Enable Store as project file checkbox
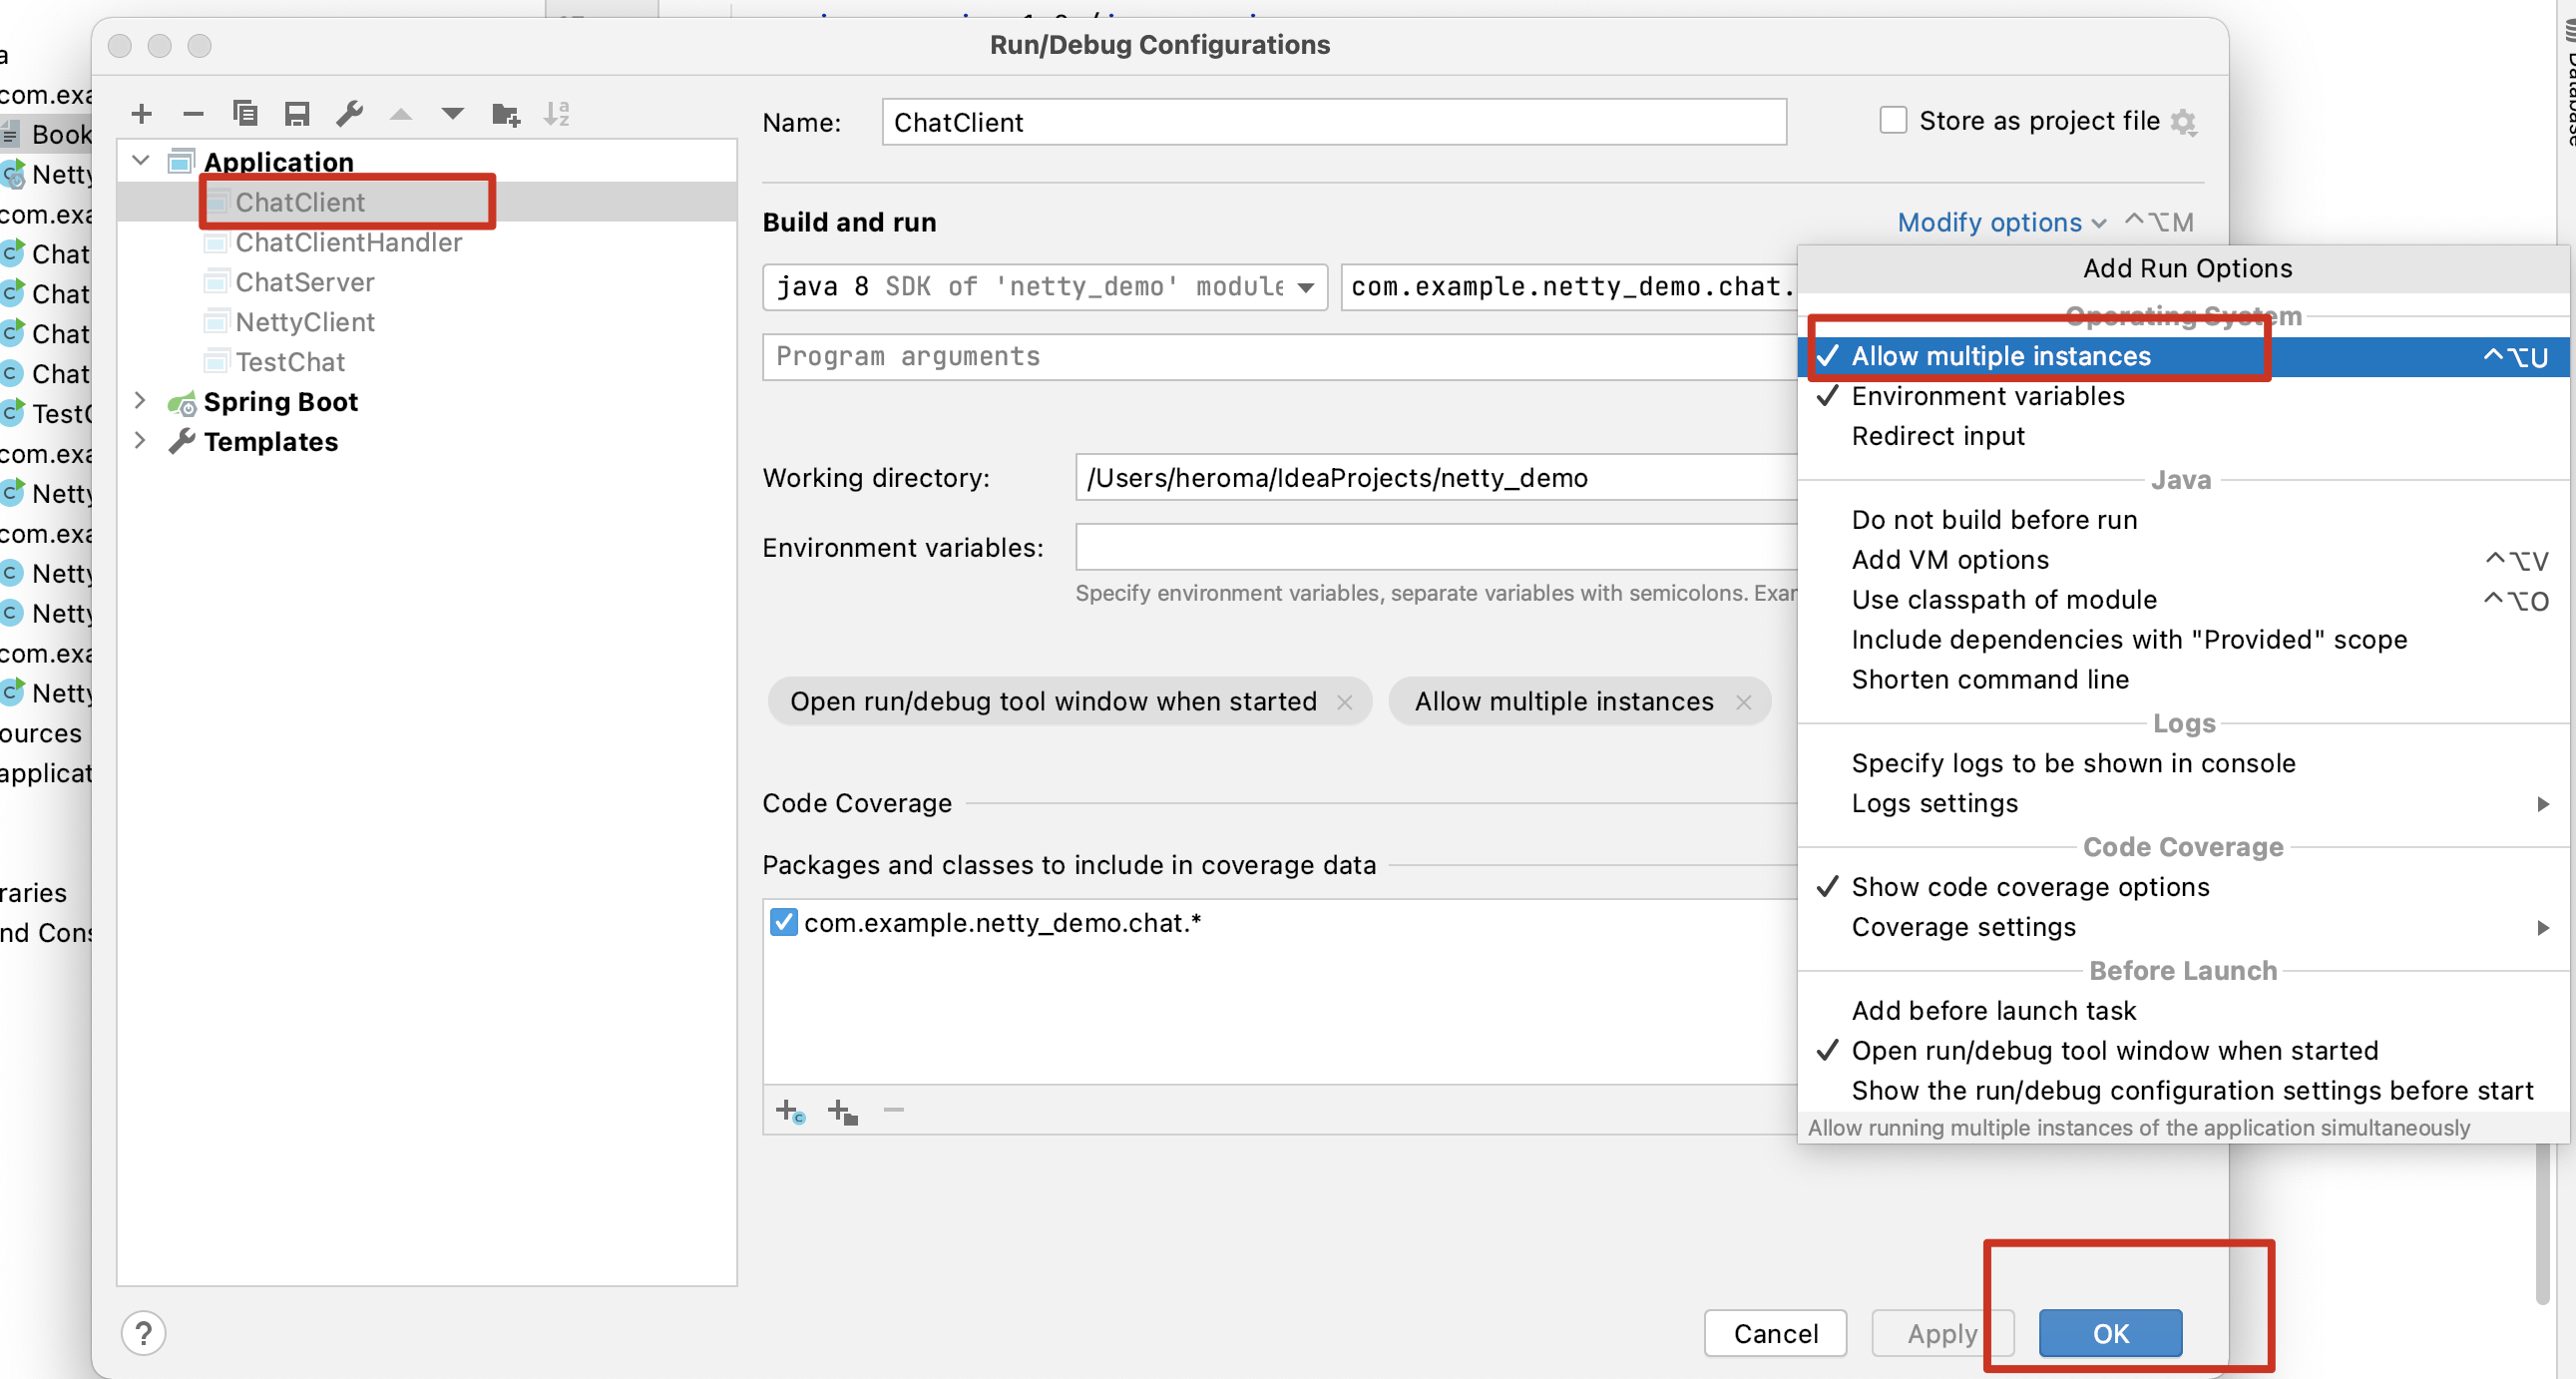 [1893, 121]
